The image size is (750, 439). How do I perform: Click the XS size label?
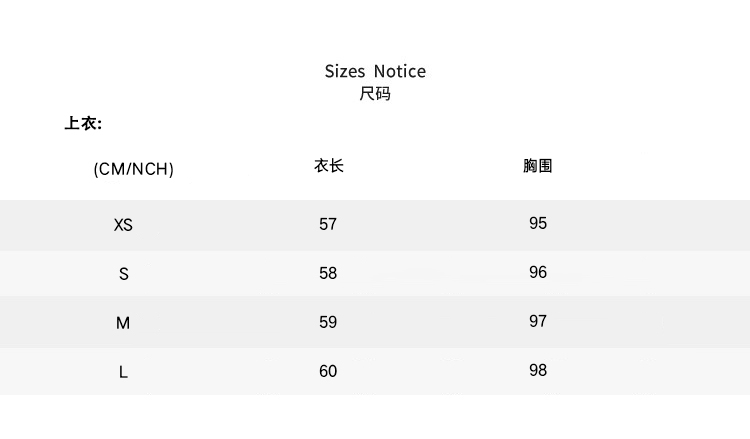[123, 225]
